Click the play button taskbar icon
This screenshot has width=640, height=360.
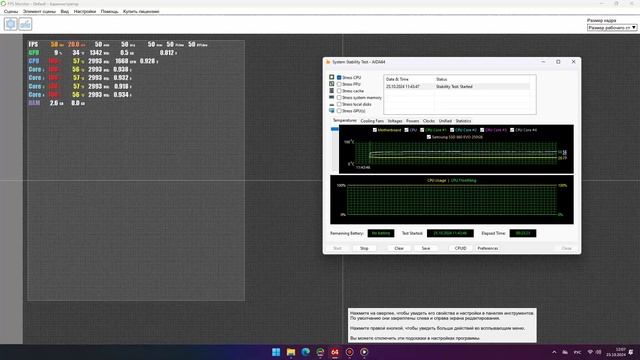click(x=364, y=352)
